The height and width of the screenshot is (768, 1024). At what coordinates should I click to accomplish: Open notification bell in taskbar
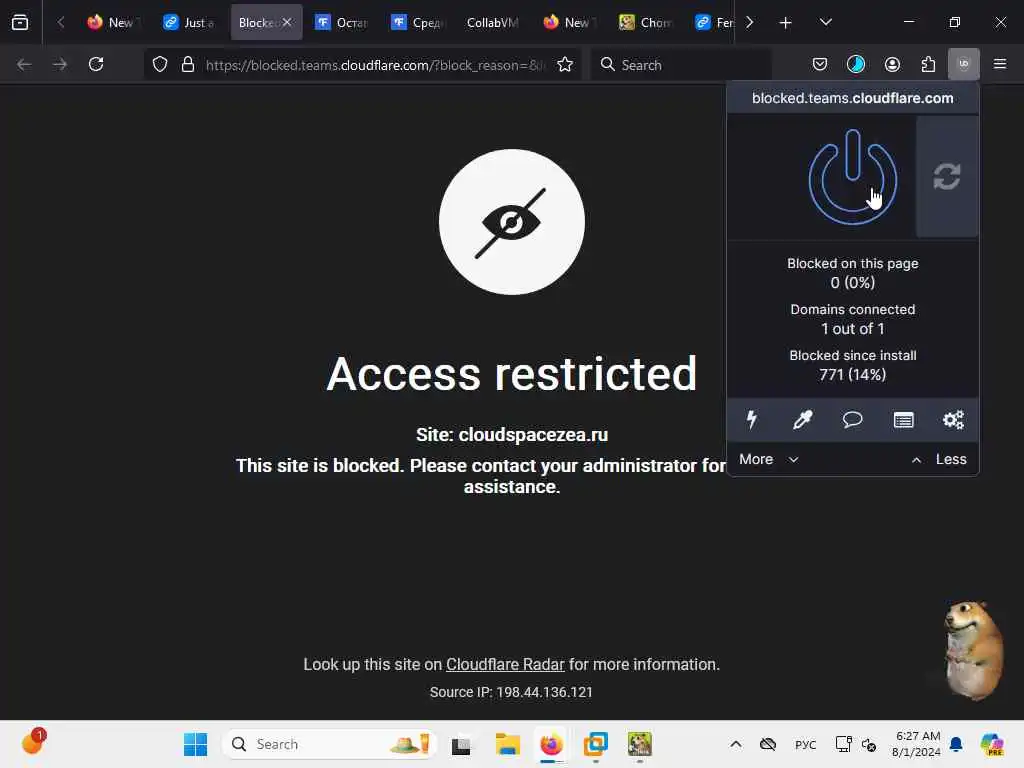click(x=956, y=744)
